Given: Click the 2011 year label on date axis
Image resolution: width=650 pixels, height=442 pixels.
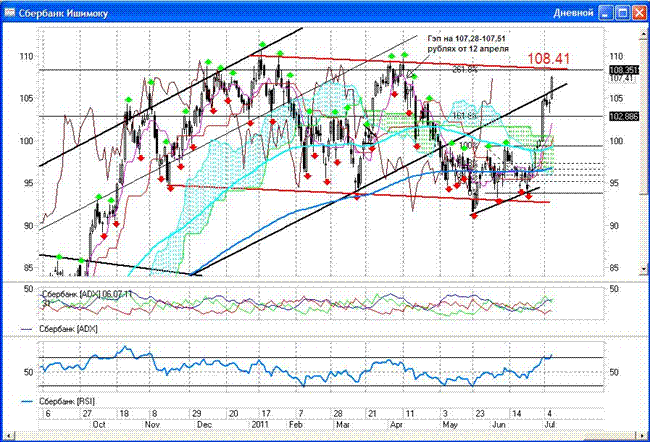Looking at the screenshot, I should (262, 424).
